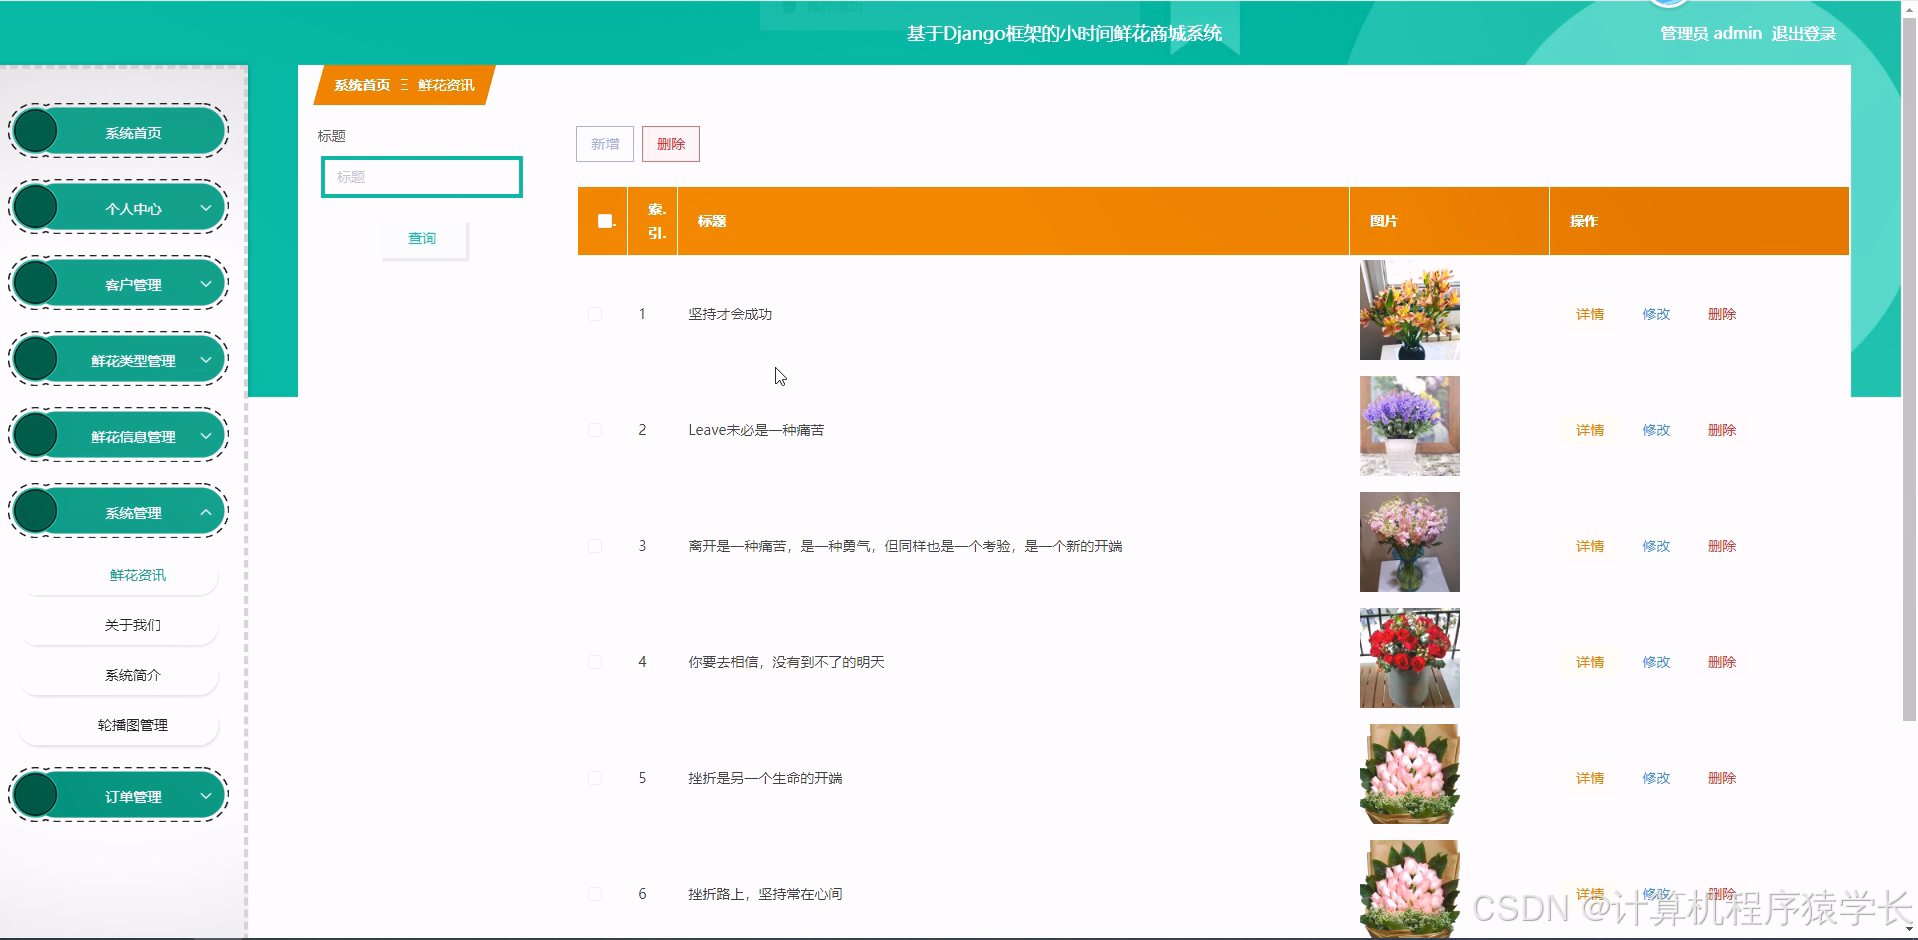This screenshot has width=1918, height=940.
Task: Check the row 坚持才会成功 checkbox
Action: (x=595, y=314)
